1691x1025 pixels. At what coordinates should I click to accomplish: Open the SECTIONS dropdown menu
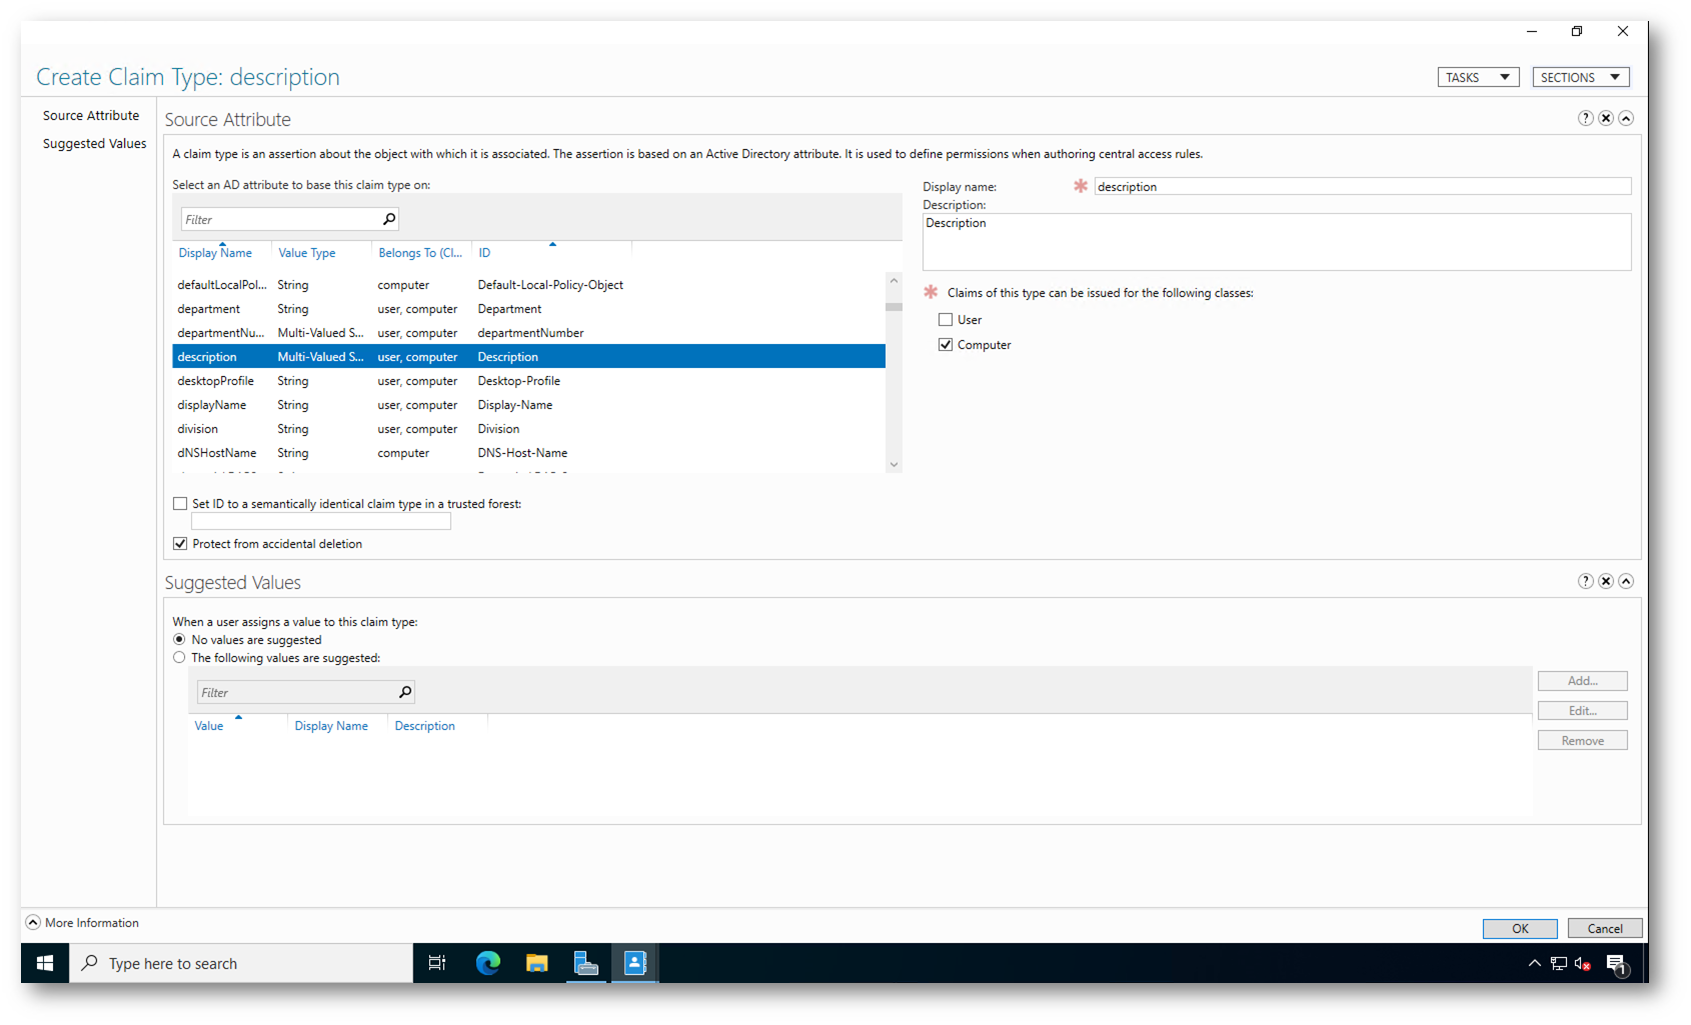(x=1580, y=77)
